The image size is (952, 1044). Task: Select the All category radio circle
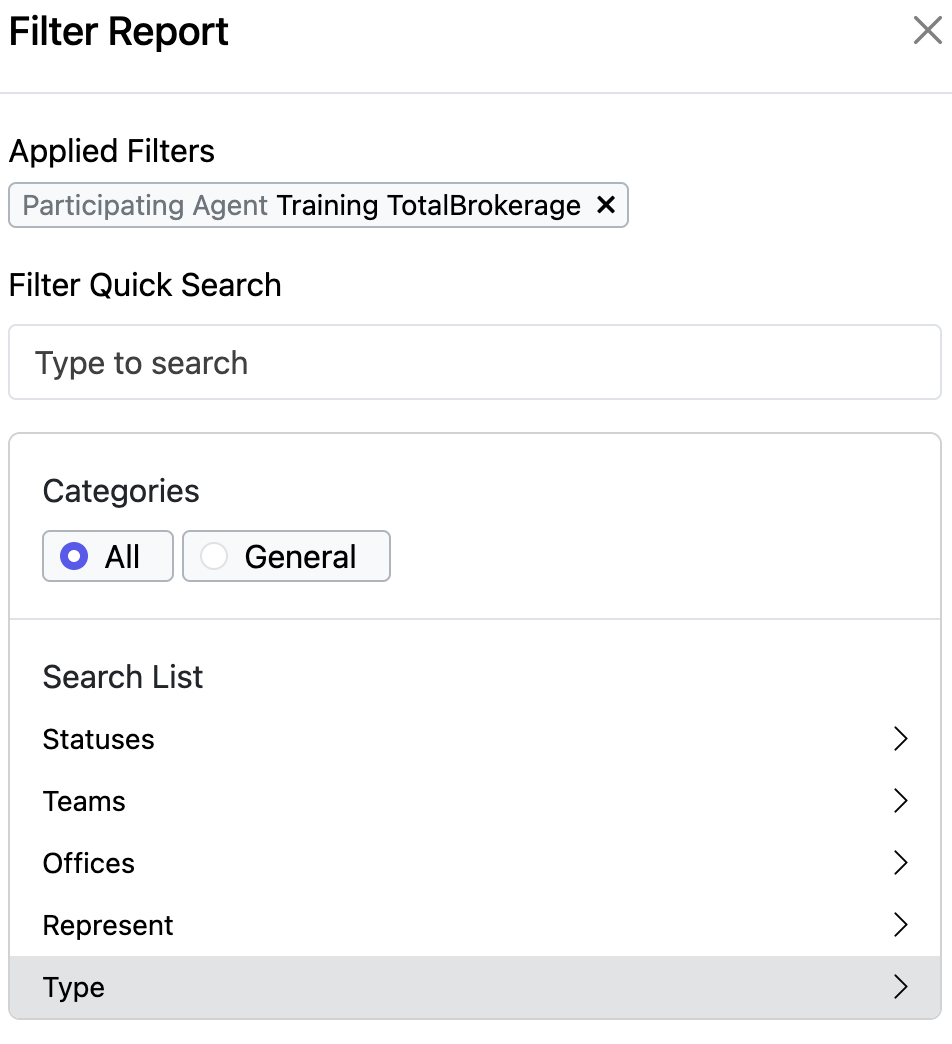pos(74,556)
